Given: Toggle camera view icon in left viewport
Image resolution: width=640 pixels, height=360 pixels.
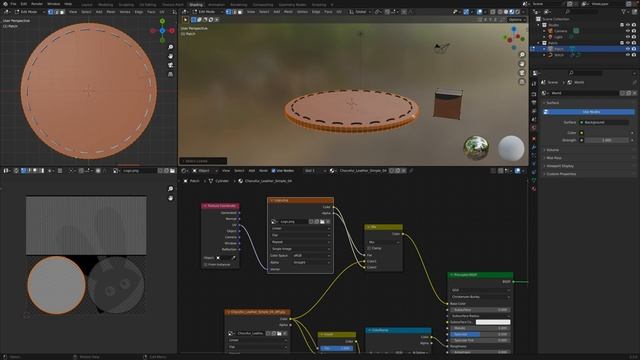Looking at the screenshot, I should [171, 65].
